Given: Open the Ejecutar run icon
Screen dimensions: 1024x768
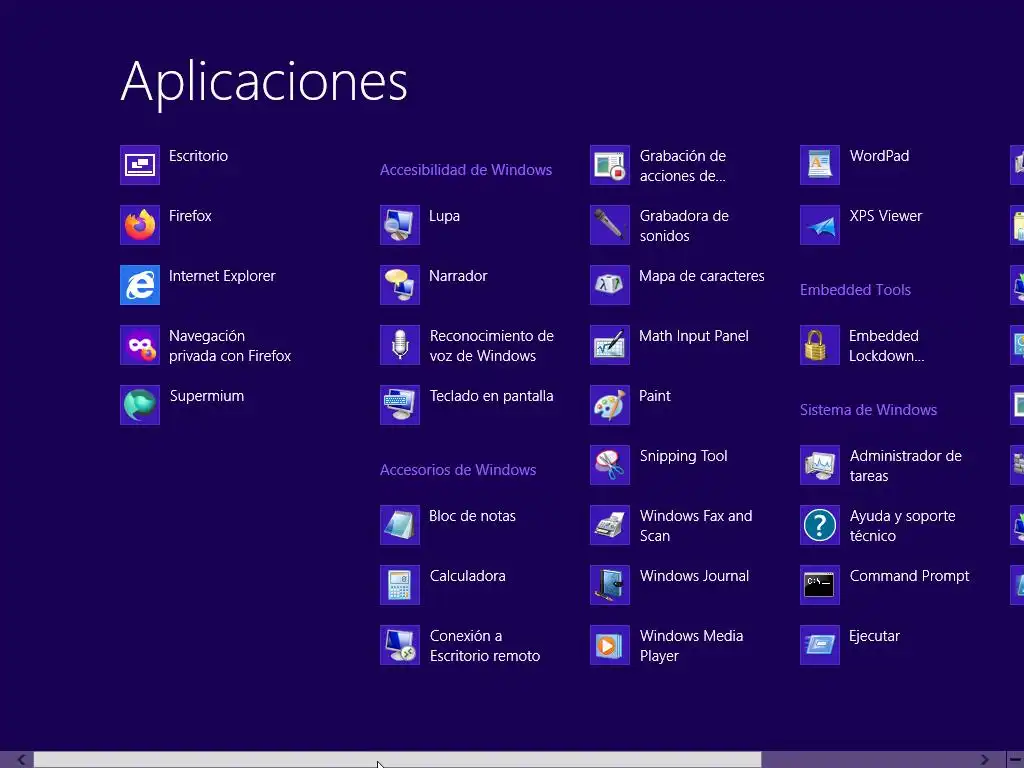Looking at the screenshot, I should [820, 645].
